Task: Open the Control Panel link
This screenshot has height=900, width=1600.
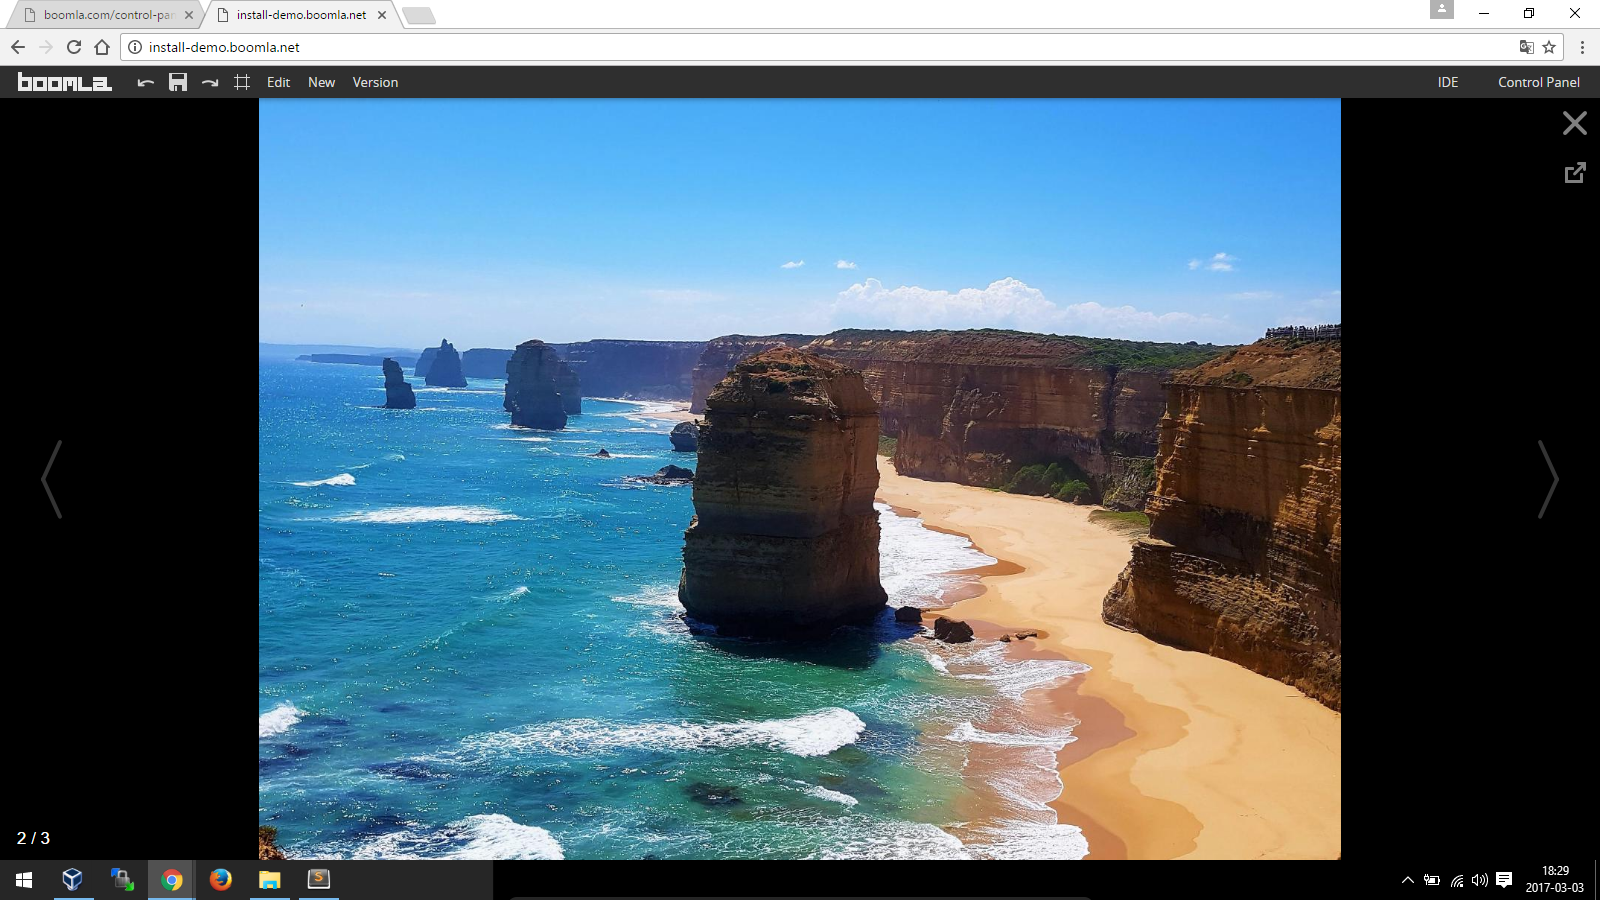Action: click(x=1538, y=82)
